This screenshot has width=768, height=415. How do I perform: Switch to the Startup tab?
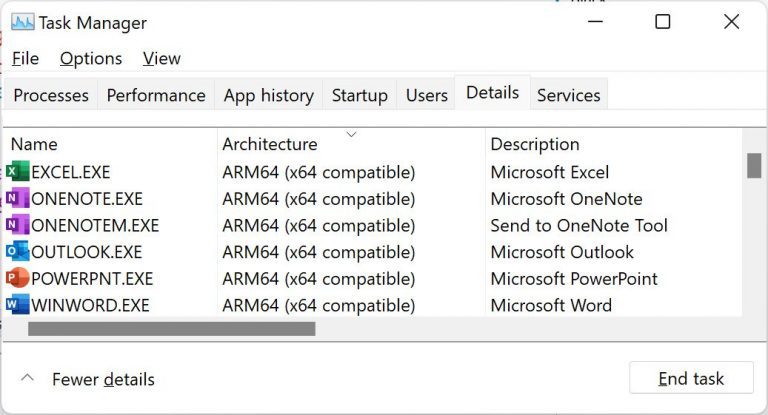click(359, 95)
